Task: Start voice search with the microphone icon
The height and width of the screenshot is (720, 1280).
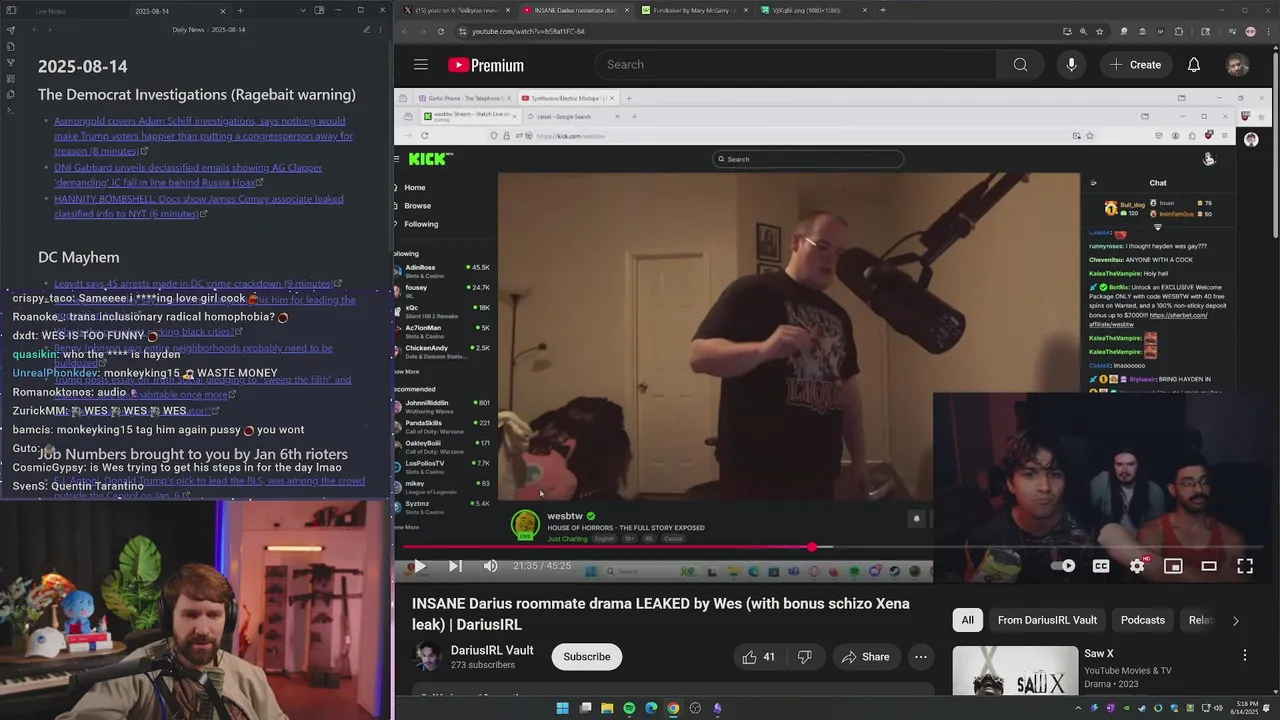Action: 1071,65
